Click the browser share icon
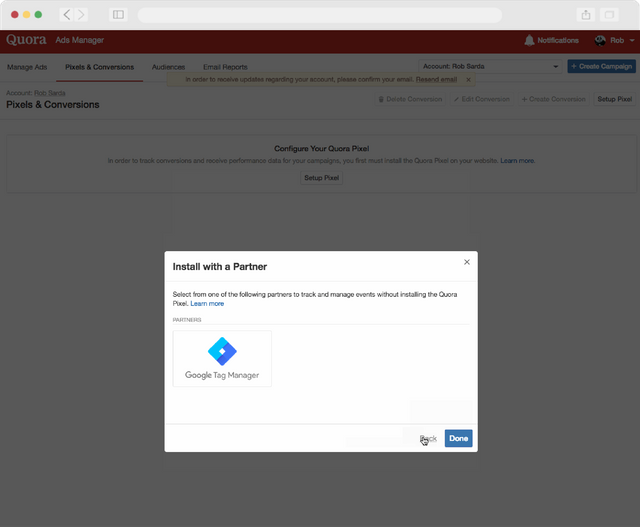This screenshot has width=640, height=527. (586, 15)
